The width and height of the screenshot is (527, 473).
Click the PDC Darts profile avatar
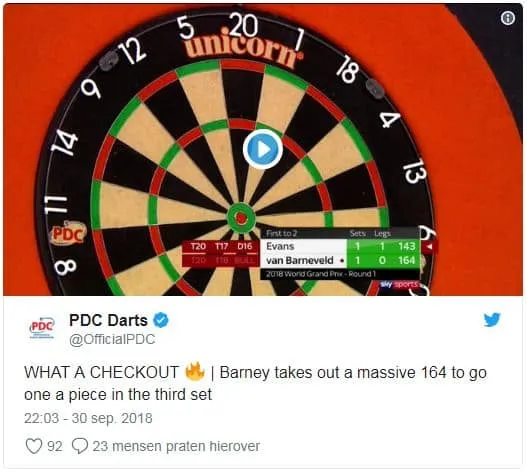point(42,328)
